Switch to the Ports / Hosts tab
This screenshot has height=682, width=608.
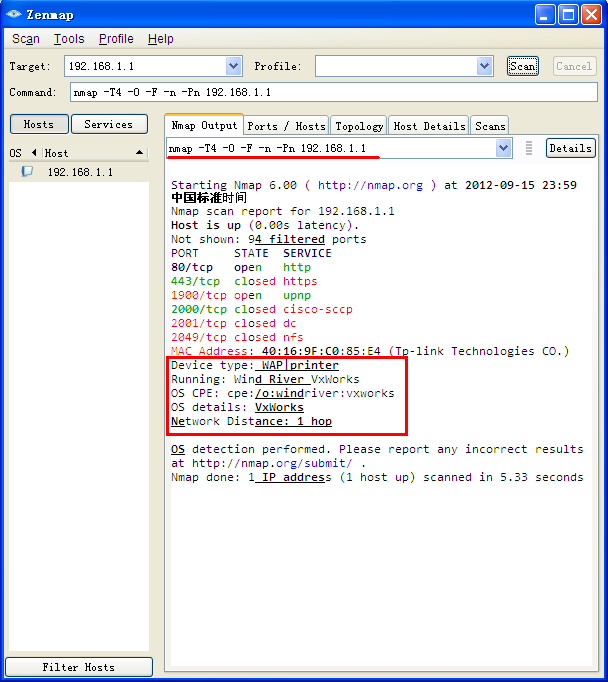click(286, 126)
